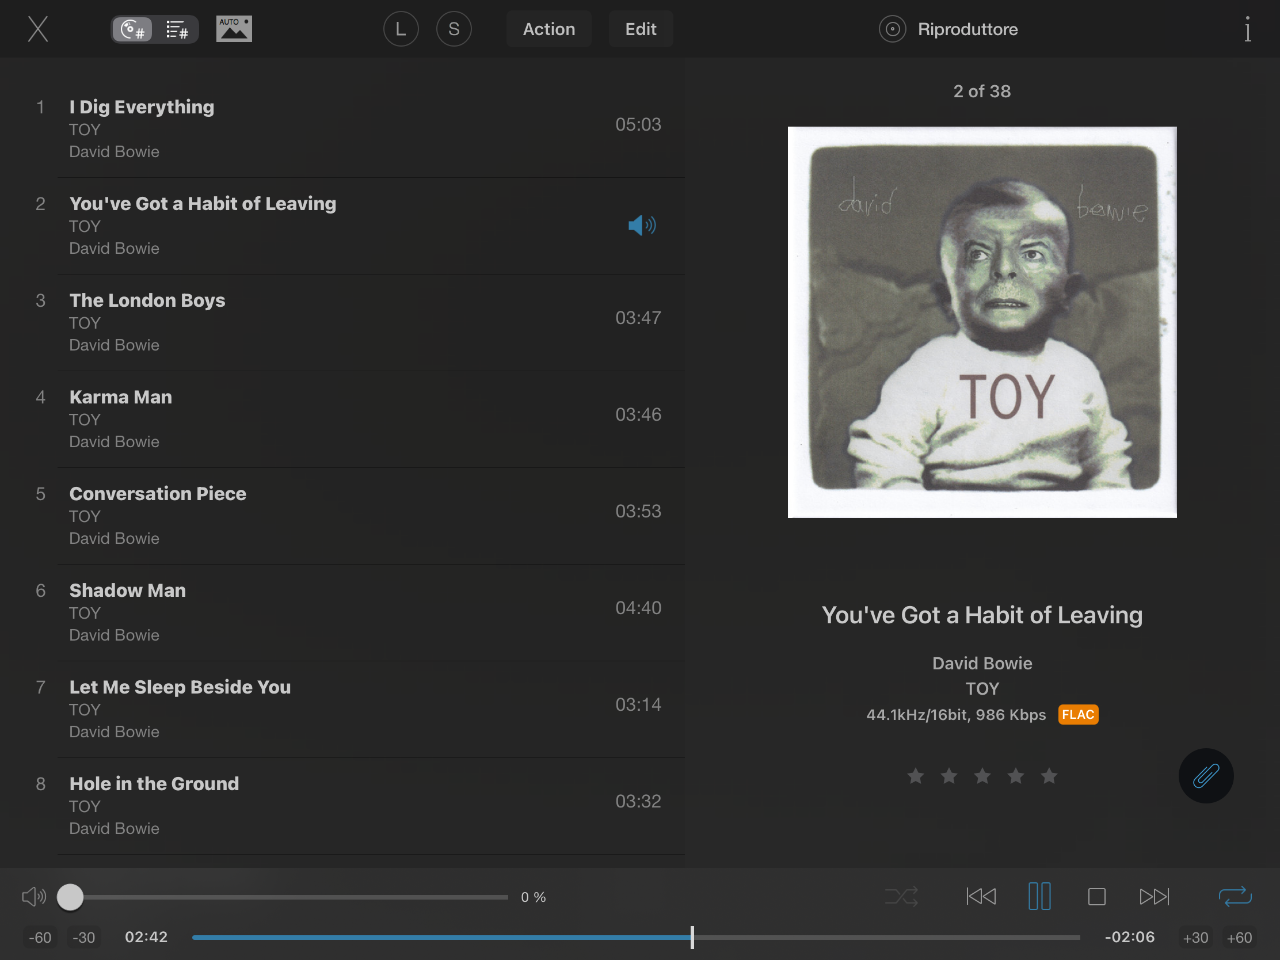Open the Edit menu

pyautogui.click(x=641, y=29)
